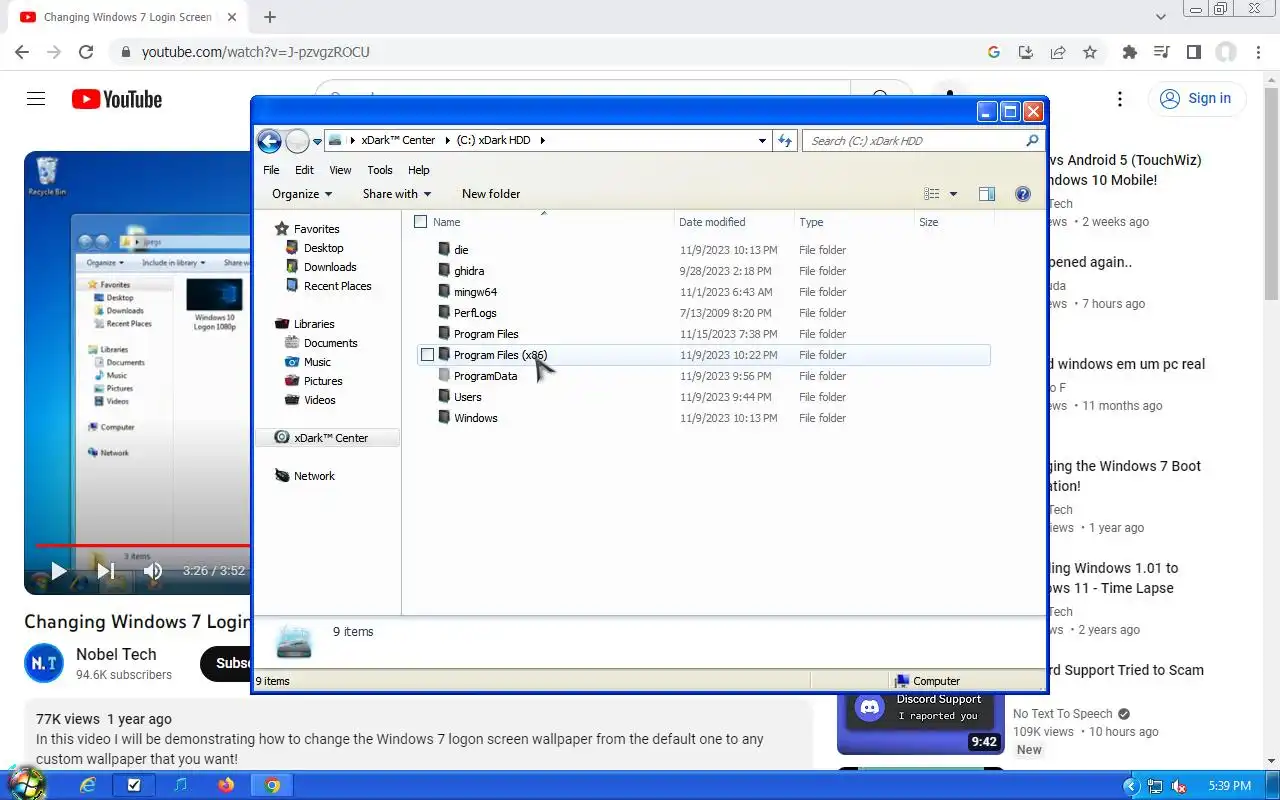
Task: Open the Pictures library
Action: click(323, 381)
